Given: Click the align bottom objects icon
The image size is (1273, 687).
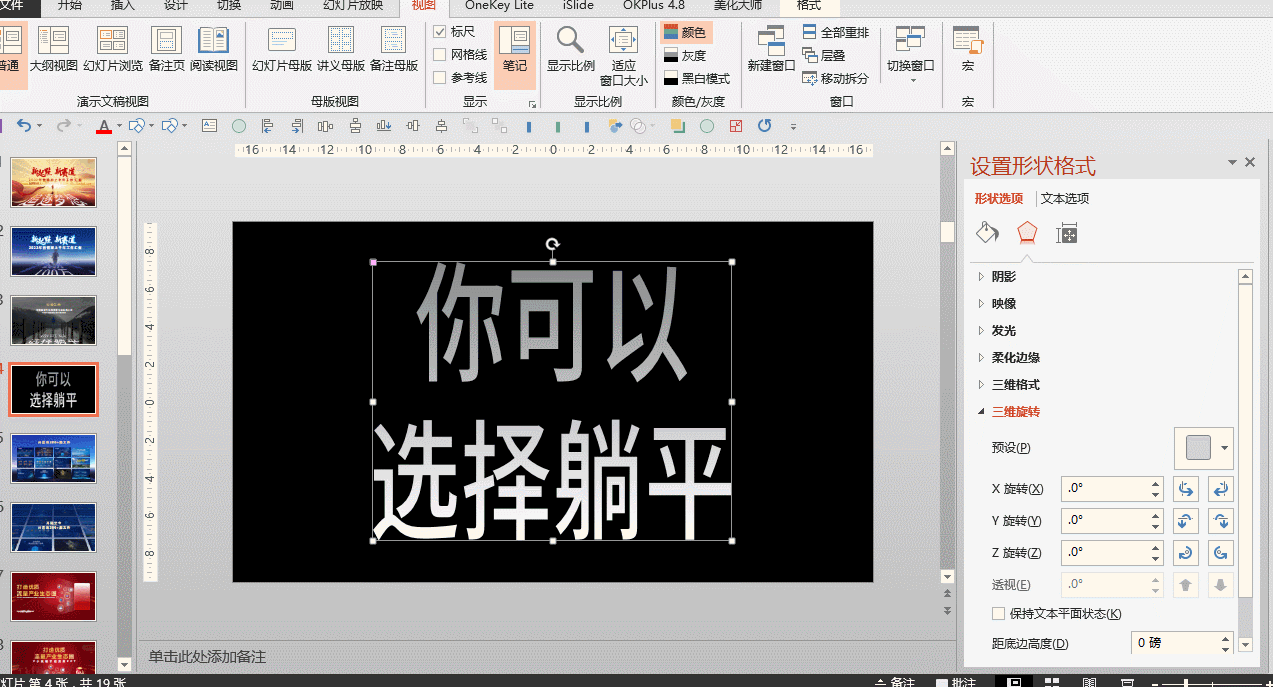Looking at the screenshot, I should click(384, 126).
